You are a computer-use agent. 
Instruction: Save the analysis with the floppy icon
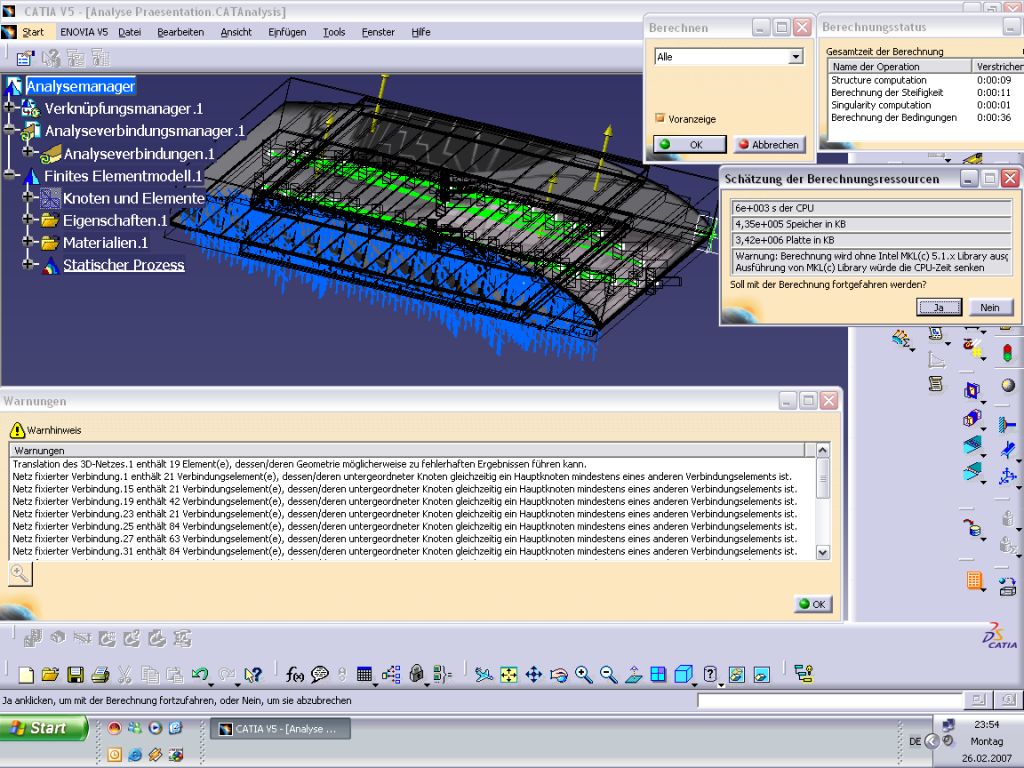[x=75, y=675]
